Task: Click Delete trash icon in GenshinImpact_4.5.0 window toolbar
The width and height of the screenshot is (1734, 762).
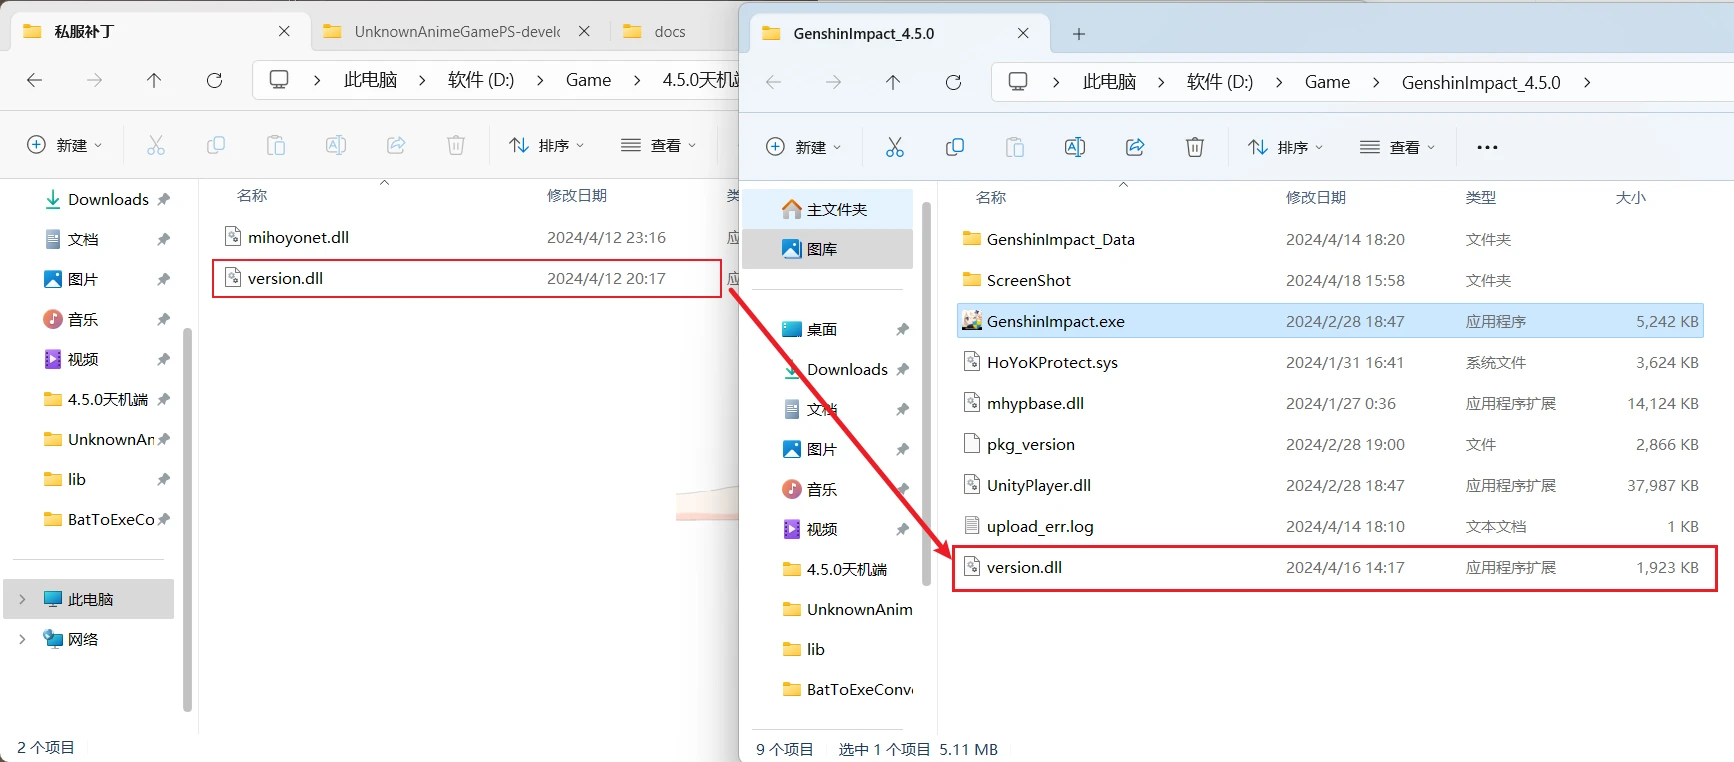Action: click(1195, 147)
